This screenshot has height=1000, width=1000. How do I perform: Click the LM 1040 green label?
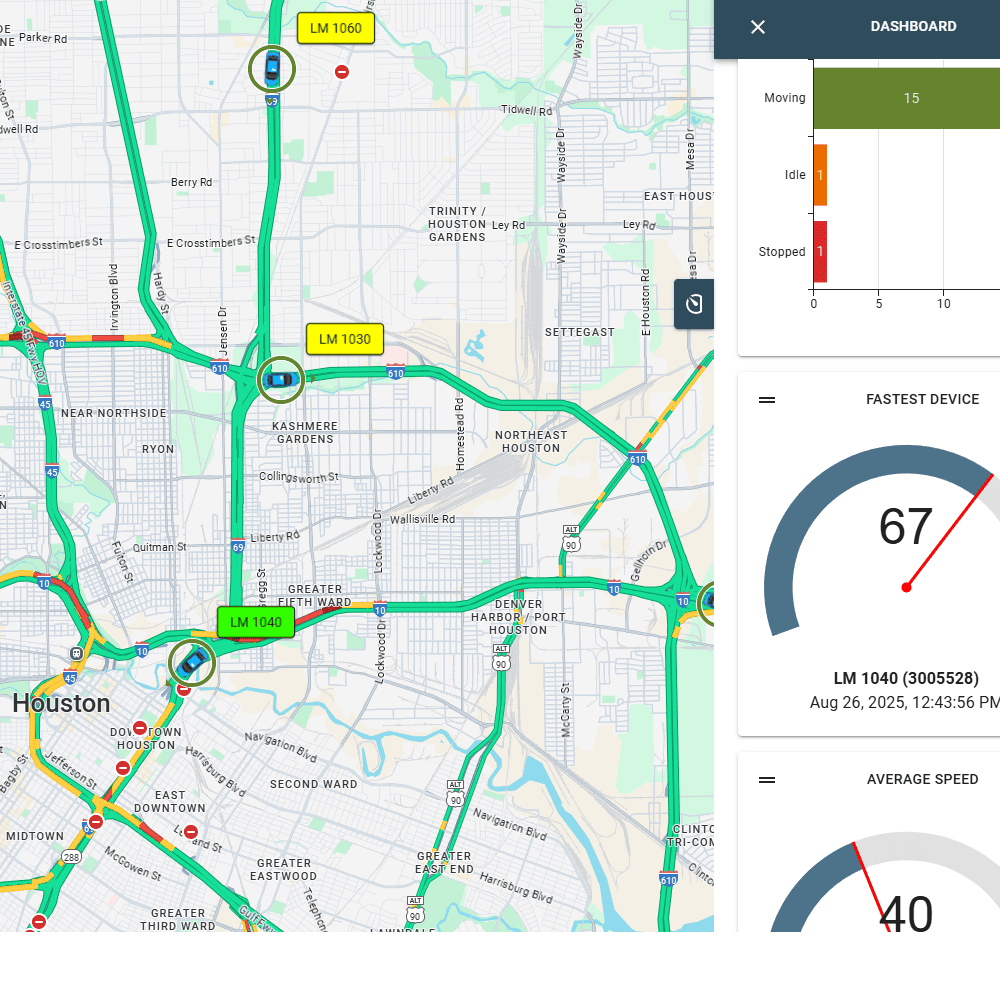(254, 622)
